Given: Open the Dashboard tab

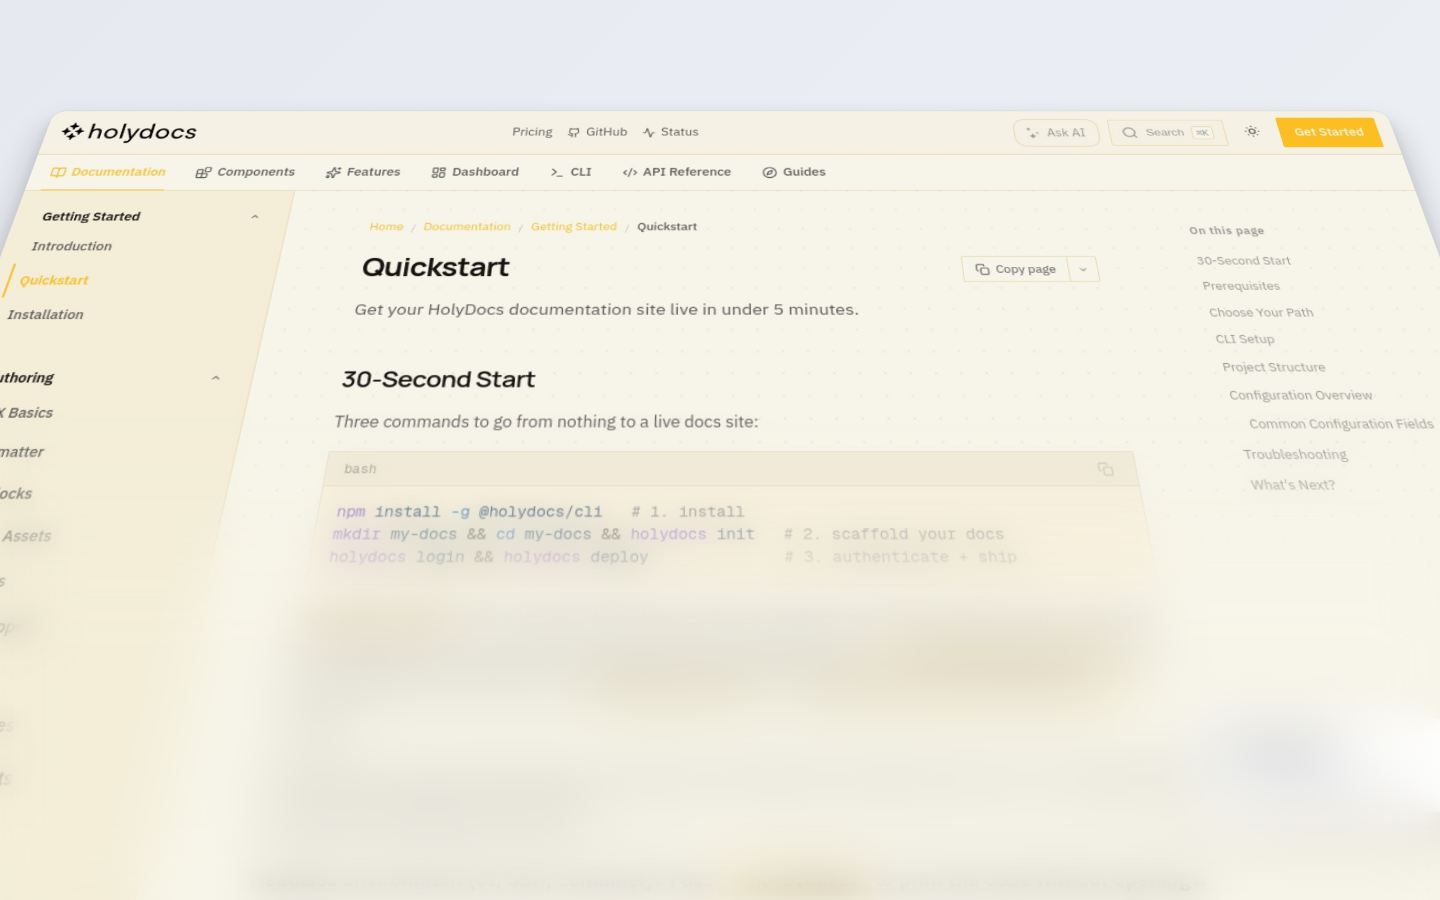Looking at the screenshot, I should [475, 172].
